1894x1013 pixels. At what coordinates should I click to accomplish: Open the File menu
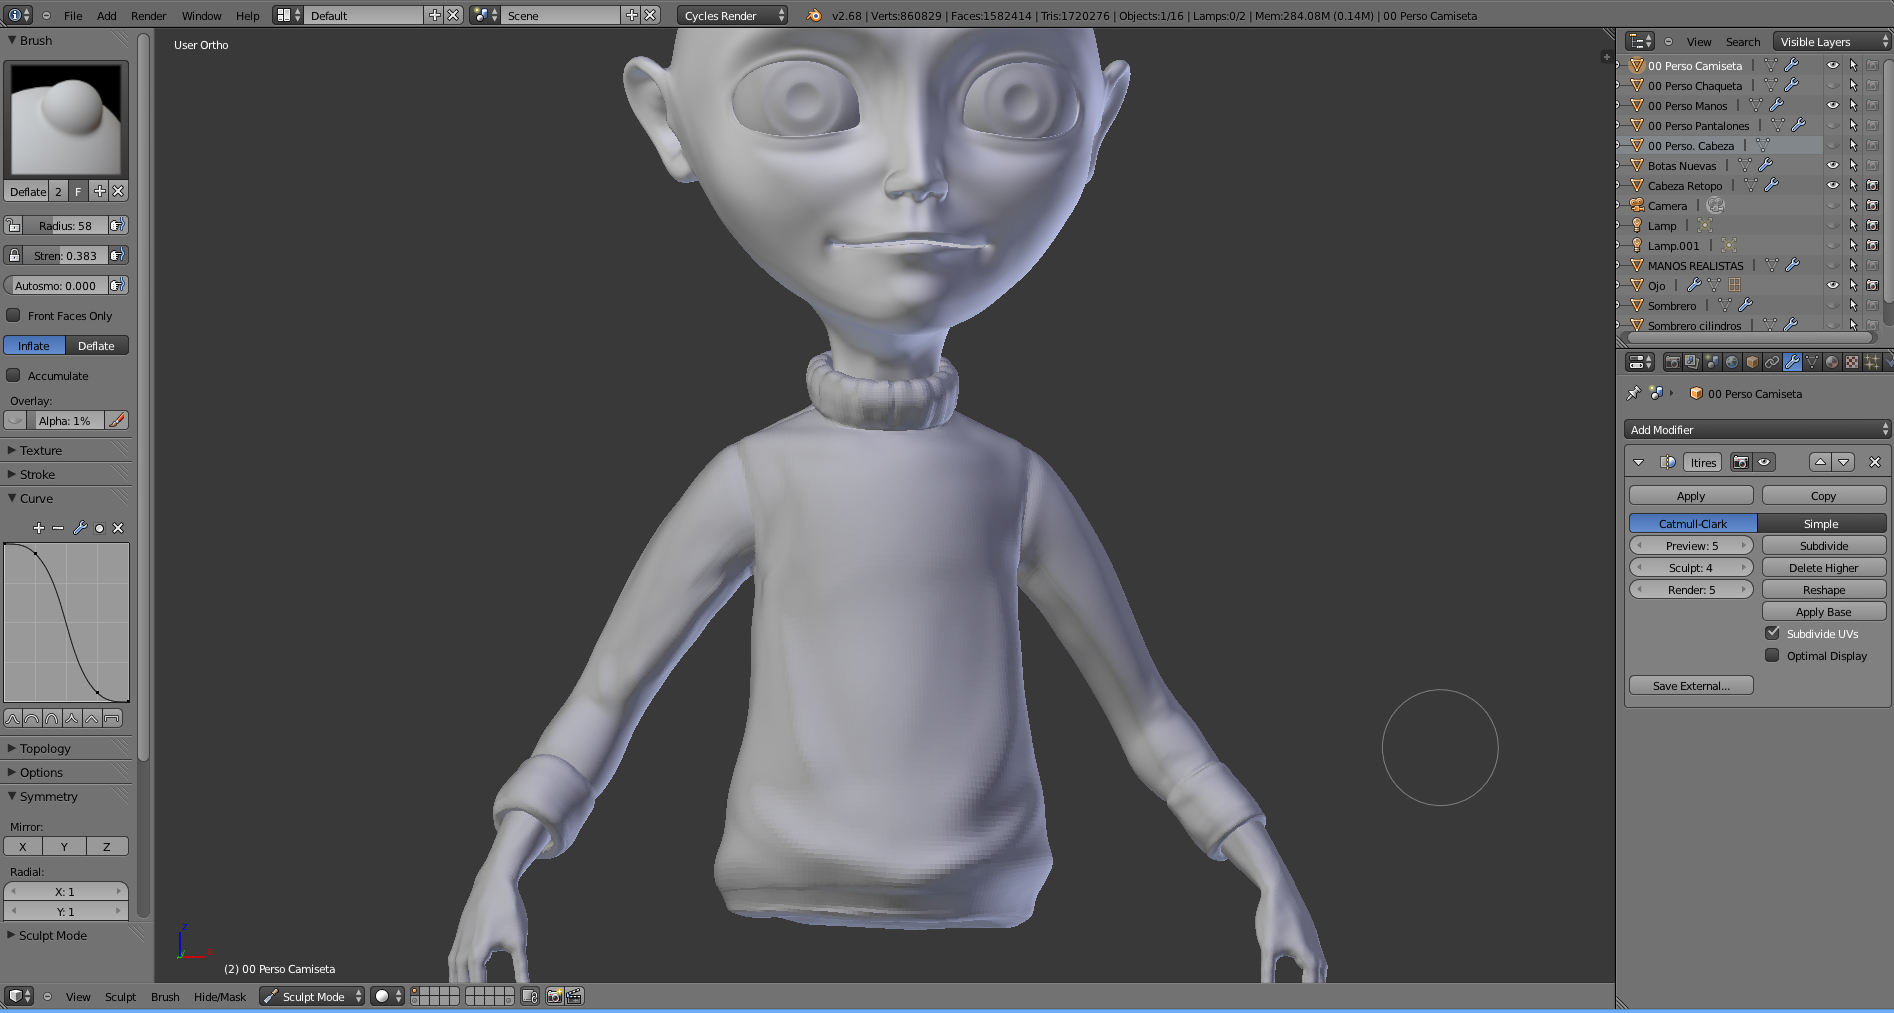click(73, 15)
